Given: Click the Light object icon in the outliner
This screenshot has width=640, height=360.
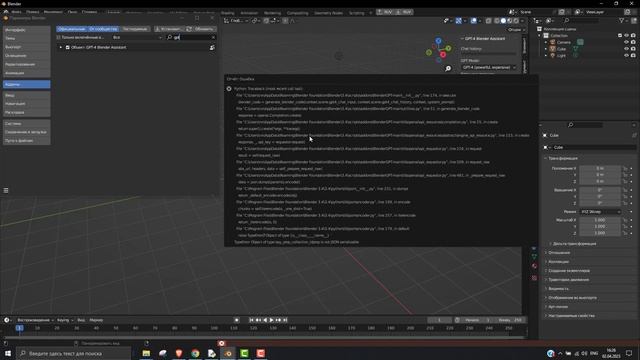Looking at the screenshot, I should (x=553, y=56).
